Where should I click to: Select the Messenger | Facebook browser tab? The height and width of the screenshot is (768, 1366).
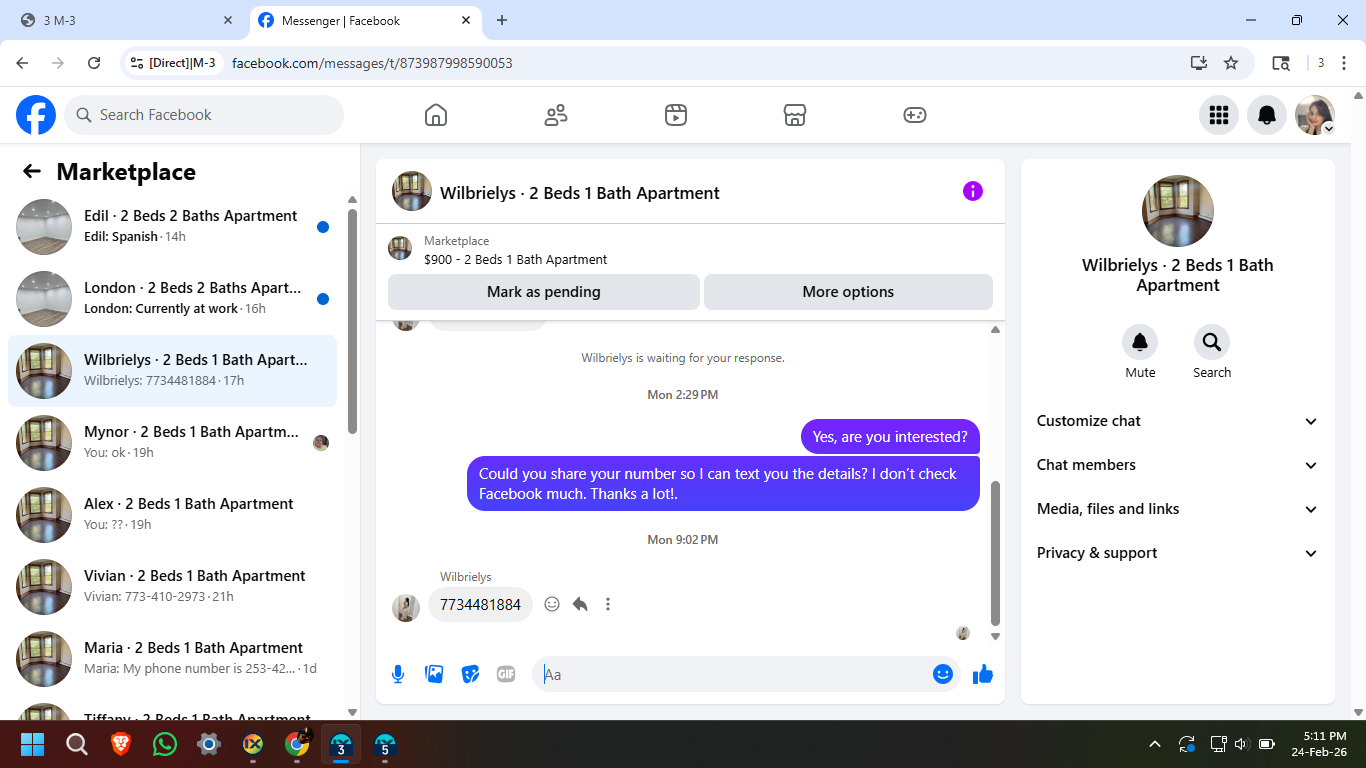click(365, 20)
